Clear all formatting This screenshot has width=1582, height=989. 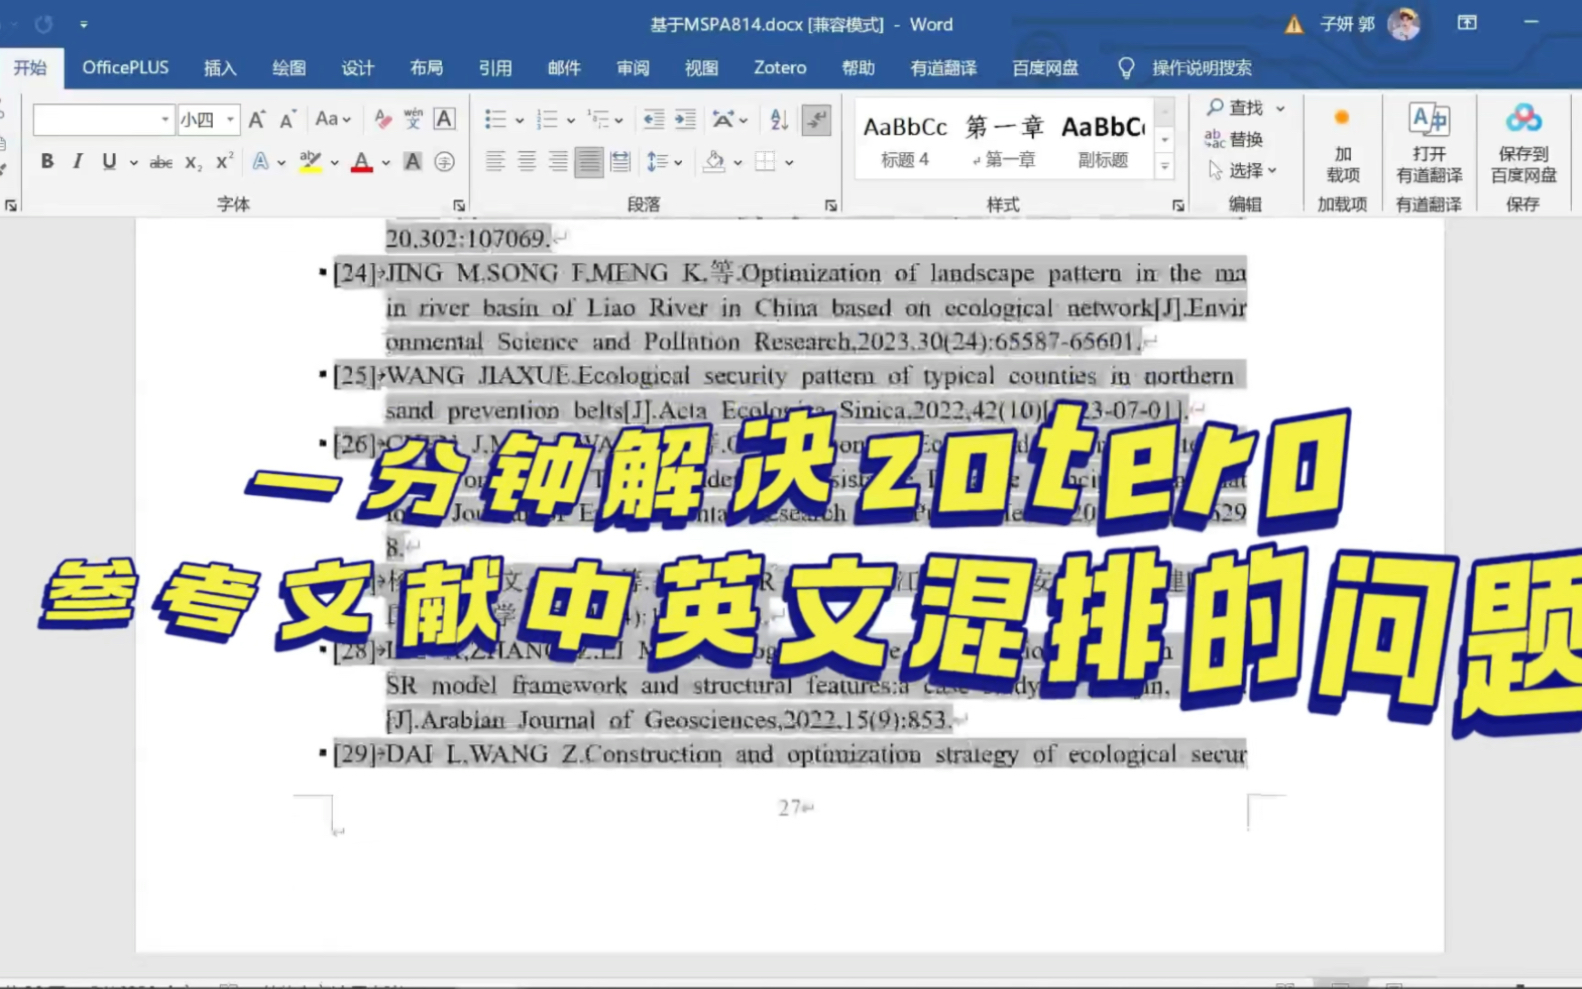[382, 120]
